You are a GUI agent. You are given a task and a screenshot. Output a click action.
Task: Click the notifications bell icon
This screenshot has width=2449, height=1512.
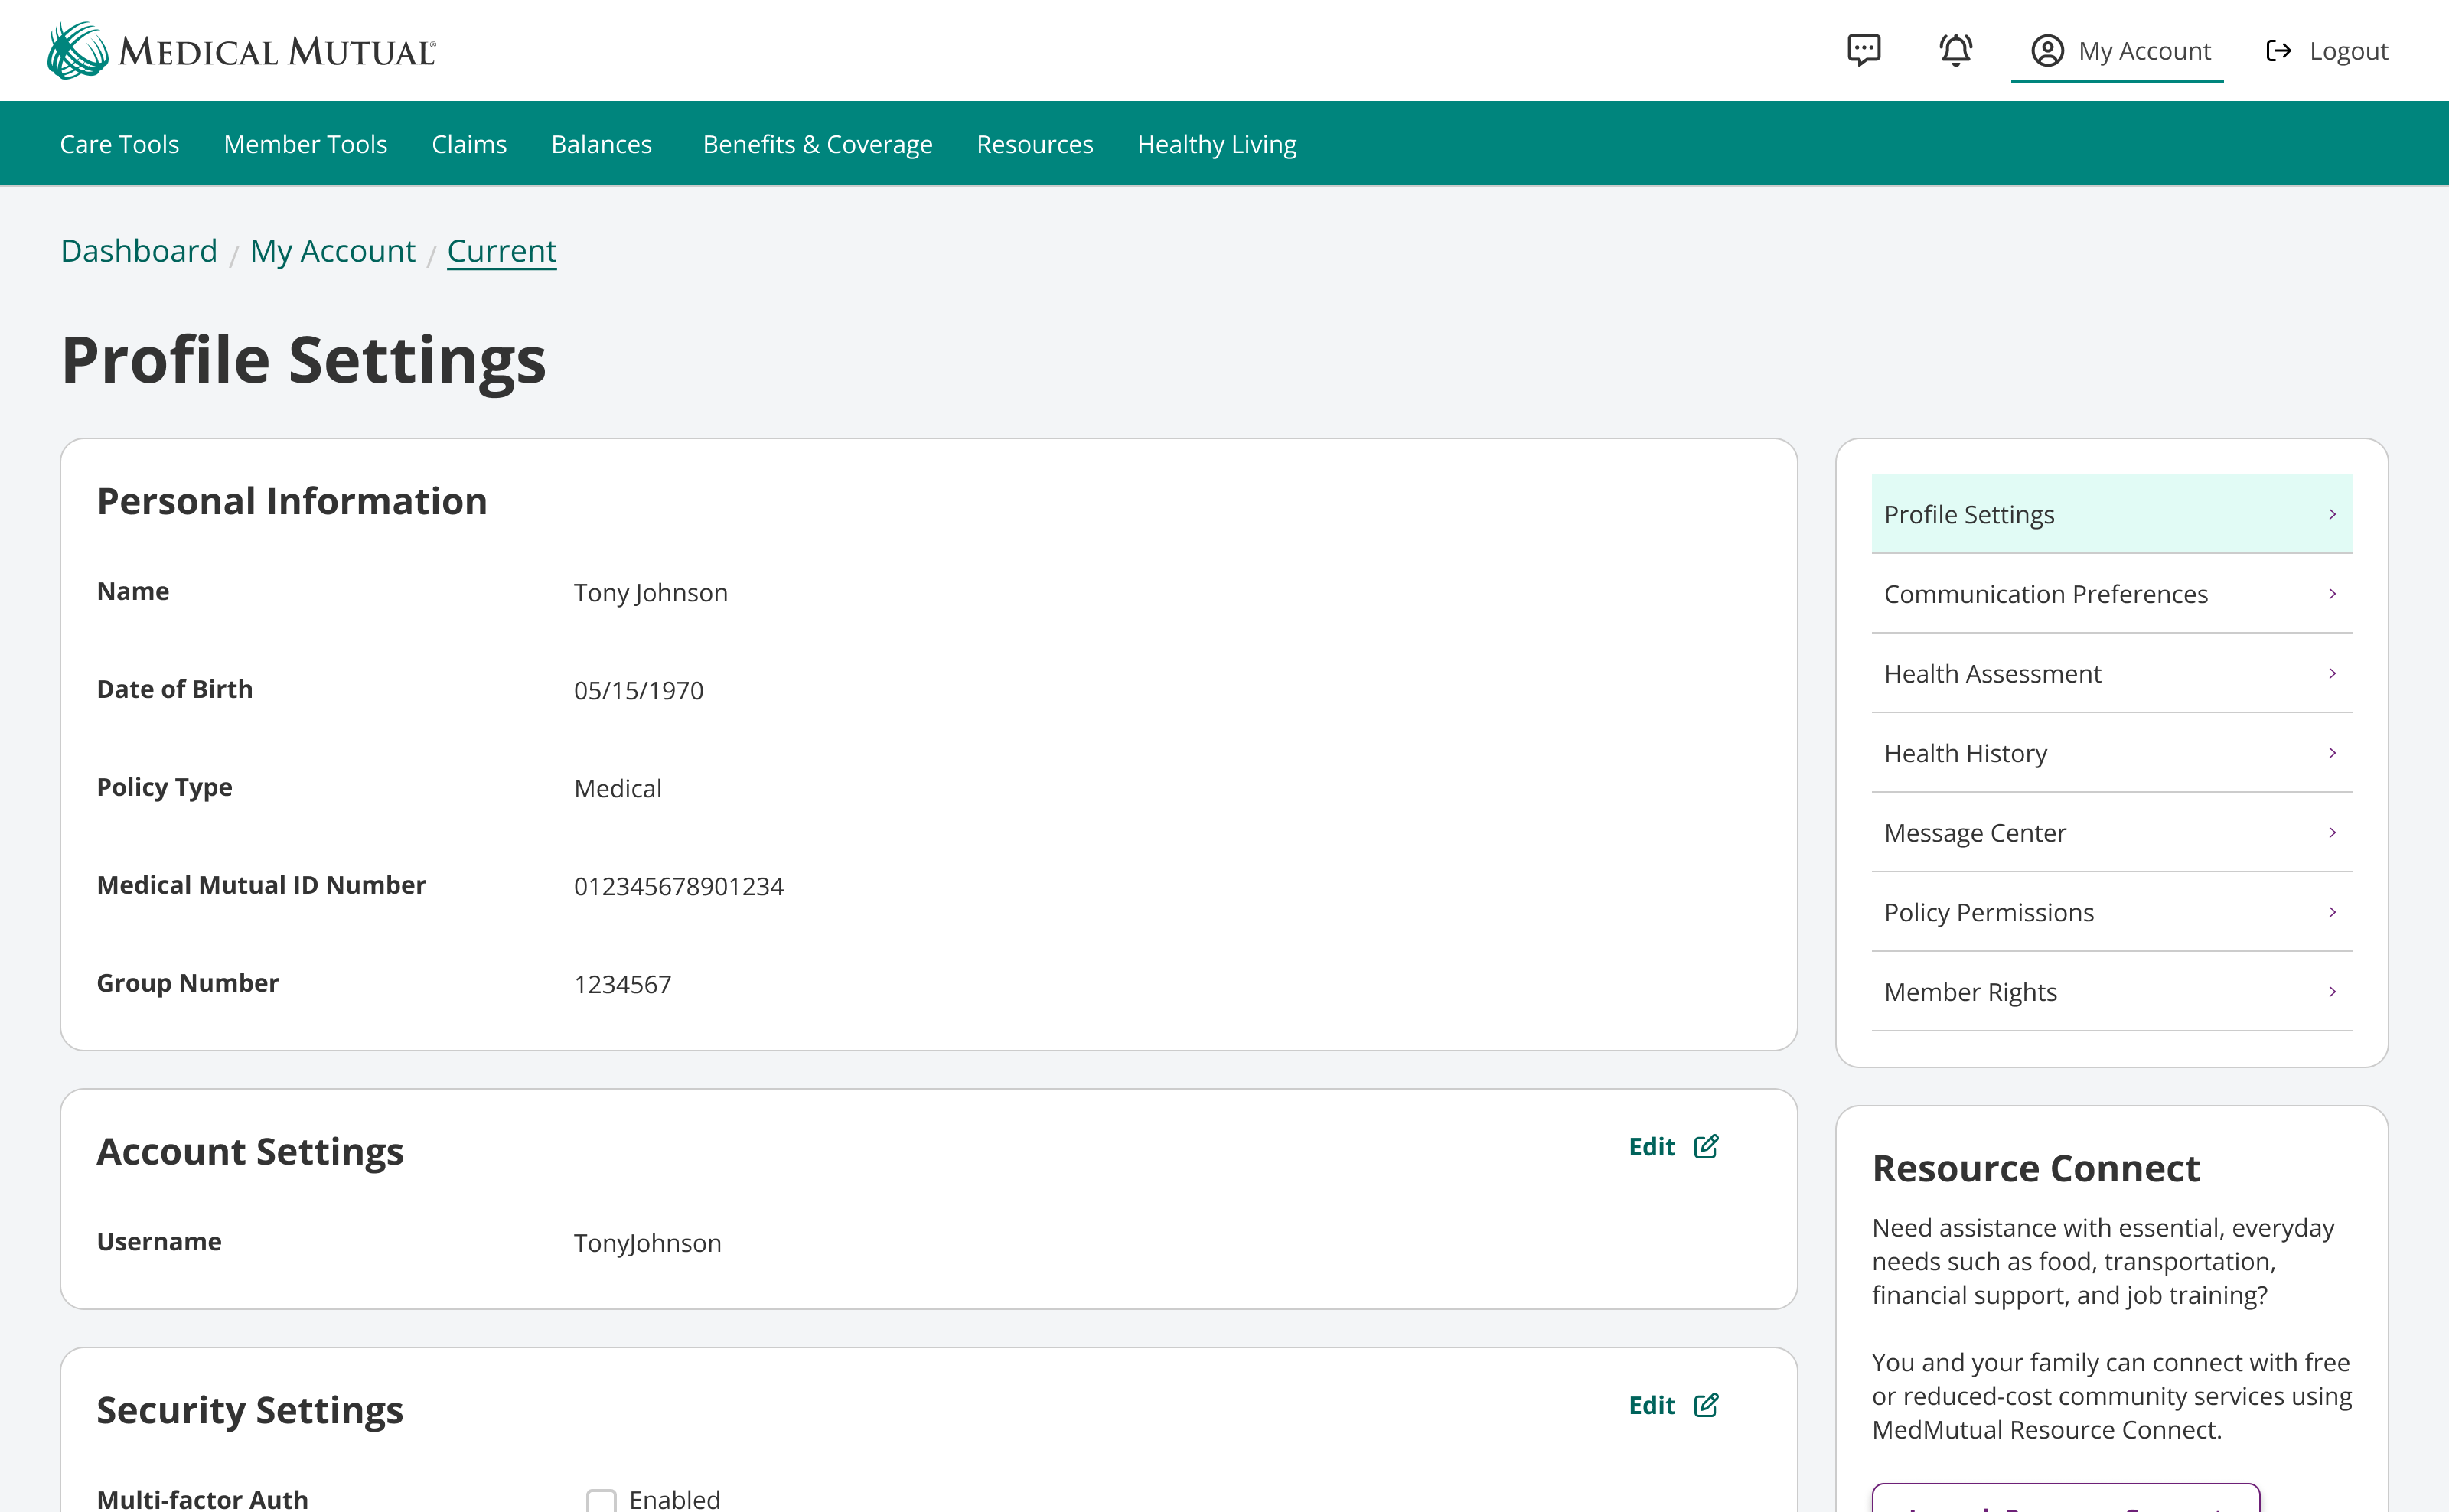tap(1955, 50)
